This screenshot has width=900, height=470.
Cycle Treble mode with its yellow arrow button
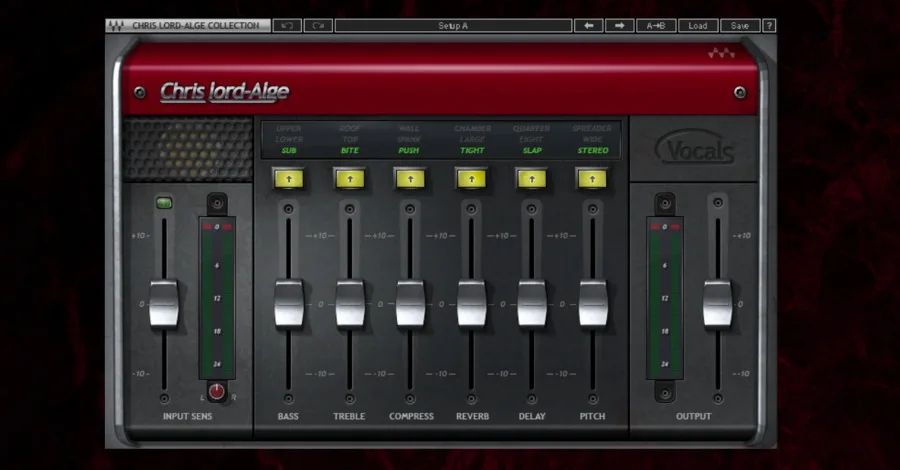[350, 179]
